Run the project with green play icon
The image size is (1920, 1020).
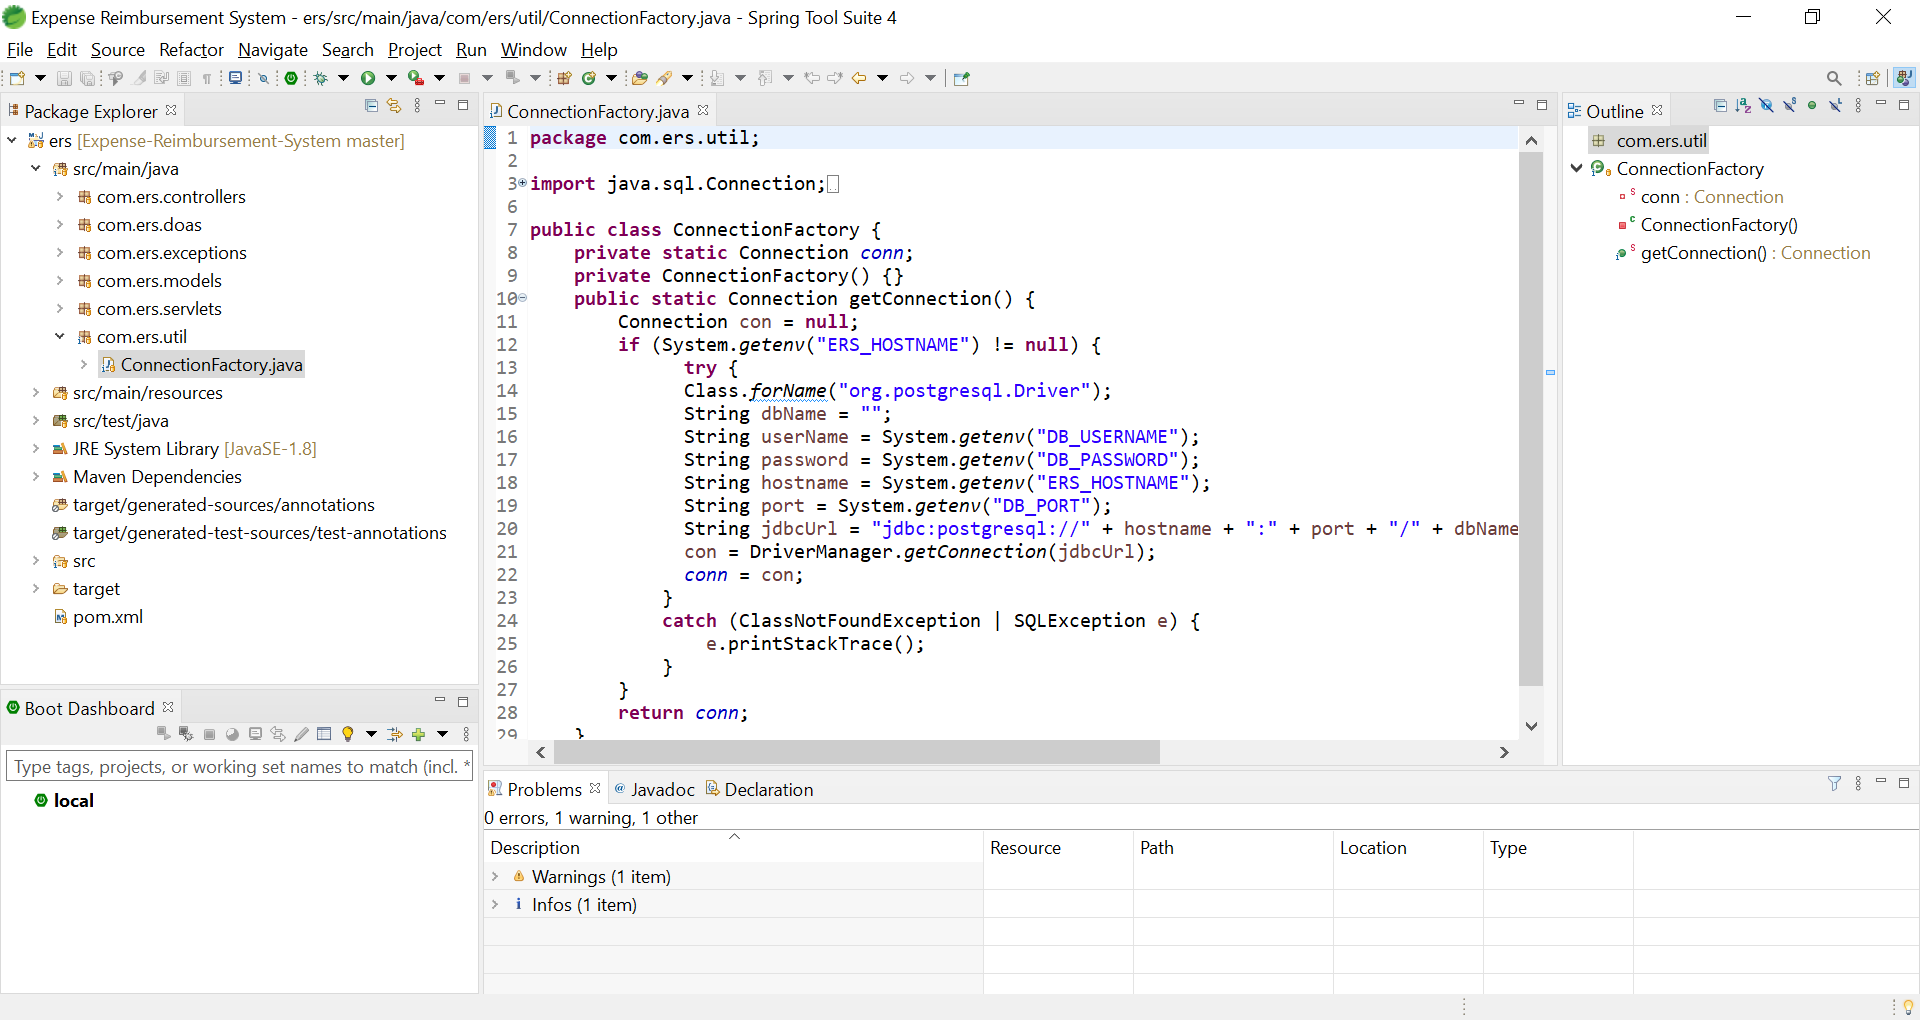(x=367, y=78)
